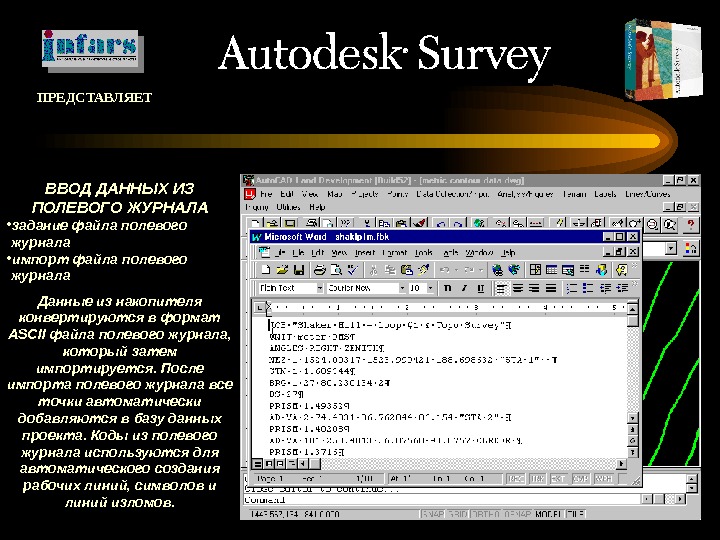Click Tables and Borders icon in Word

coord(535,270)
